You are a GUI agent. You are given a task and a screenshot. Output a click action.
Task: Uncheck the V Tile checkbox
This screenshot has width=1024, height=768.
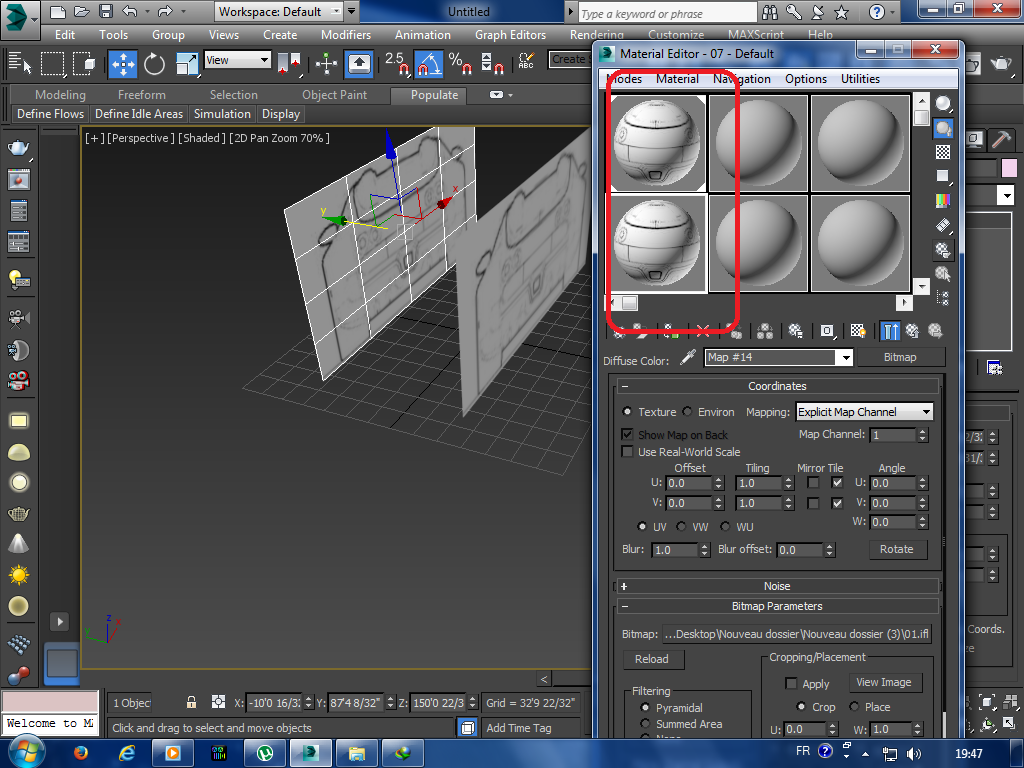(x=837, y=504)
